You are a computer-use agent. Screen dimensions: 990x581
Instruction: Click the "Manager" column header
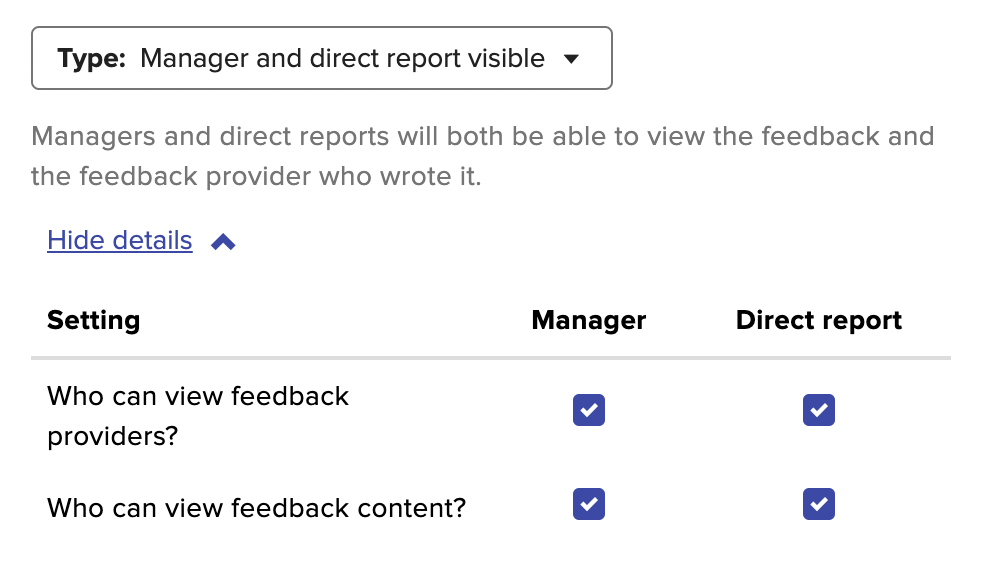point(589,320)
